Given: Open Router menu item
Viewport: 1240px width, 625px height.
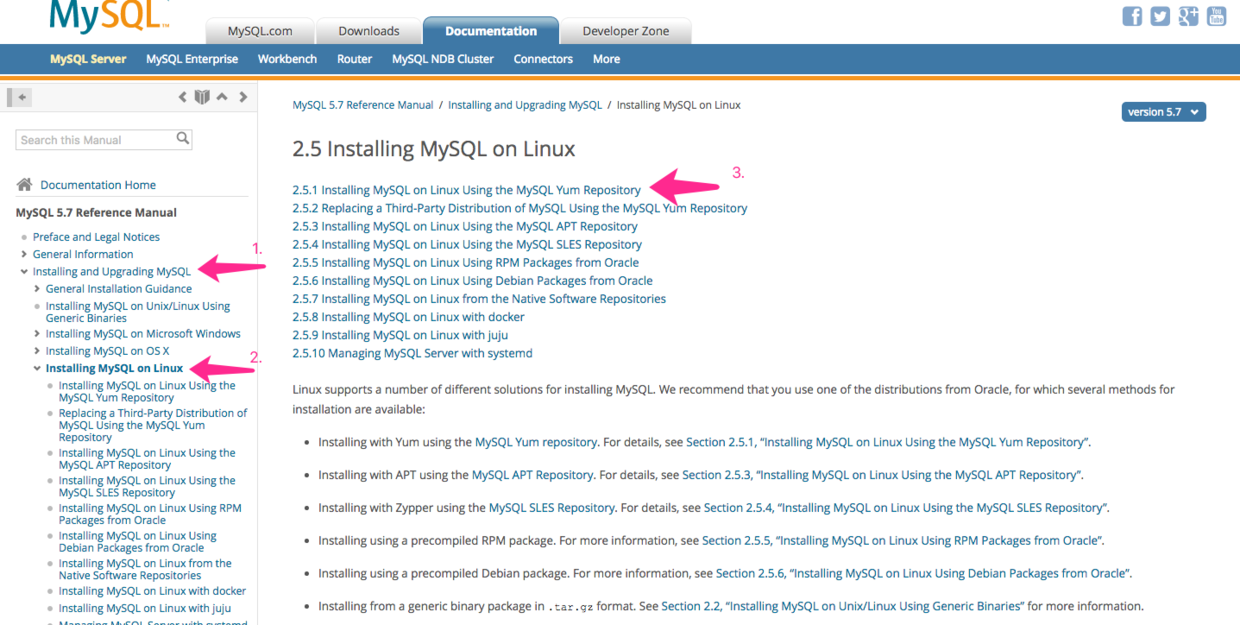Looking at the screenshot, I should point(354,59).
